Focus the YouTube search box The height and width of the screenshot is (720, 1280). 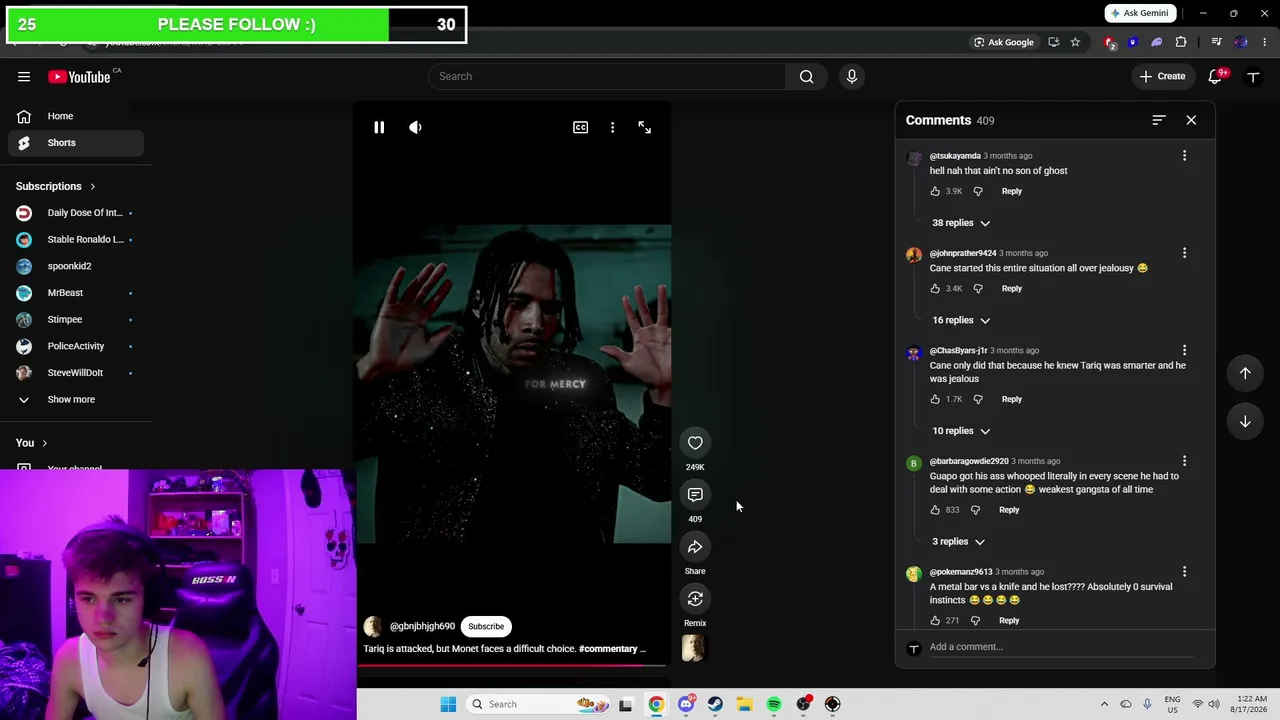click(x=607, y=77)
